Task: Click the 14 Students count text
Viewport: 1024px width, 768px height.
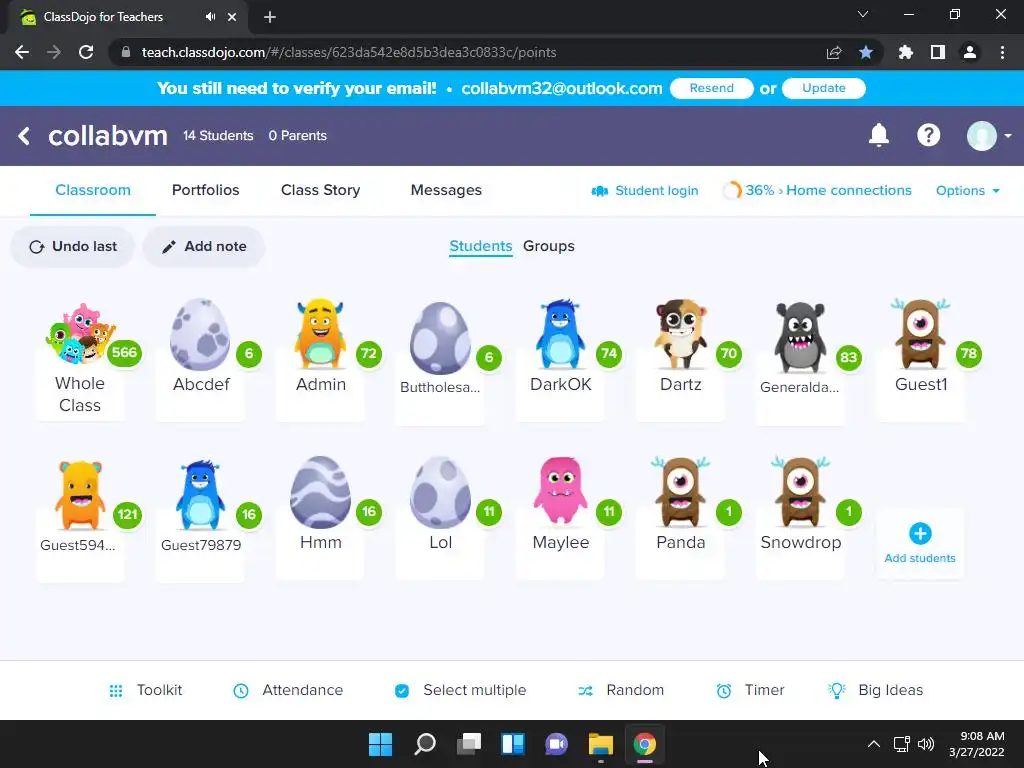Action: [x=218, y=136]
